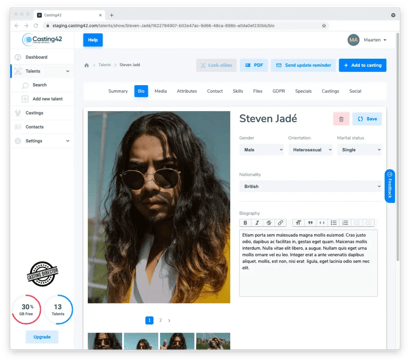Switch to the Files tab
This screenshot has width=410, height=362.
coord(258,91)
